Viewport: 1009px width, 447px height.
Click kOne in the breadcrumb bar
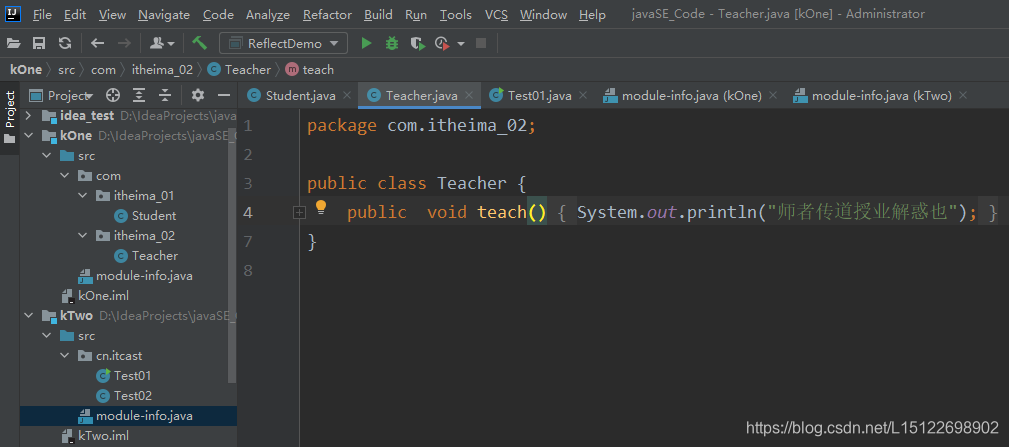point(26,69)
